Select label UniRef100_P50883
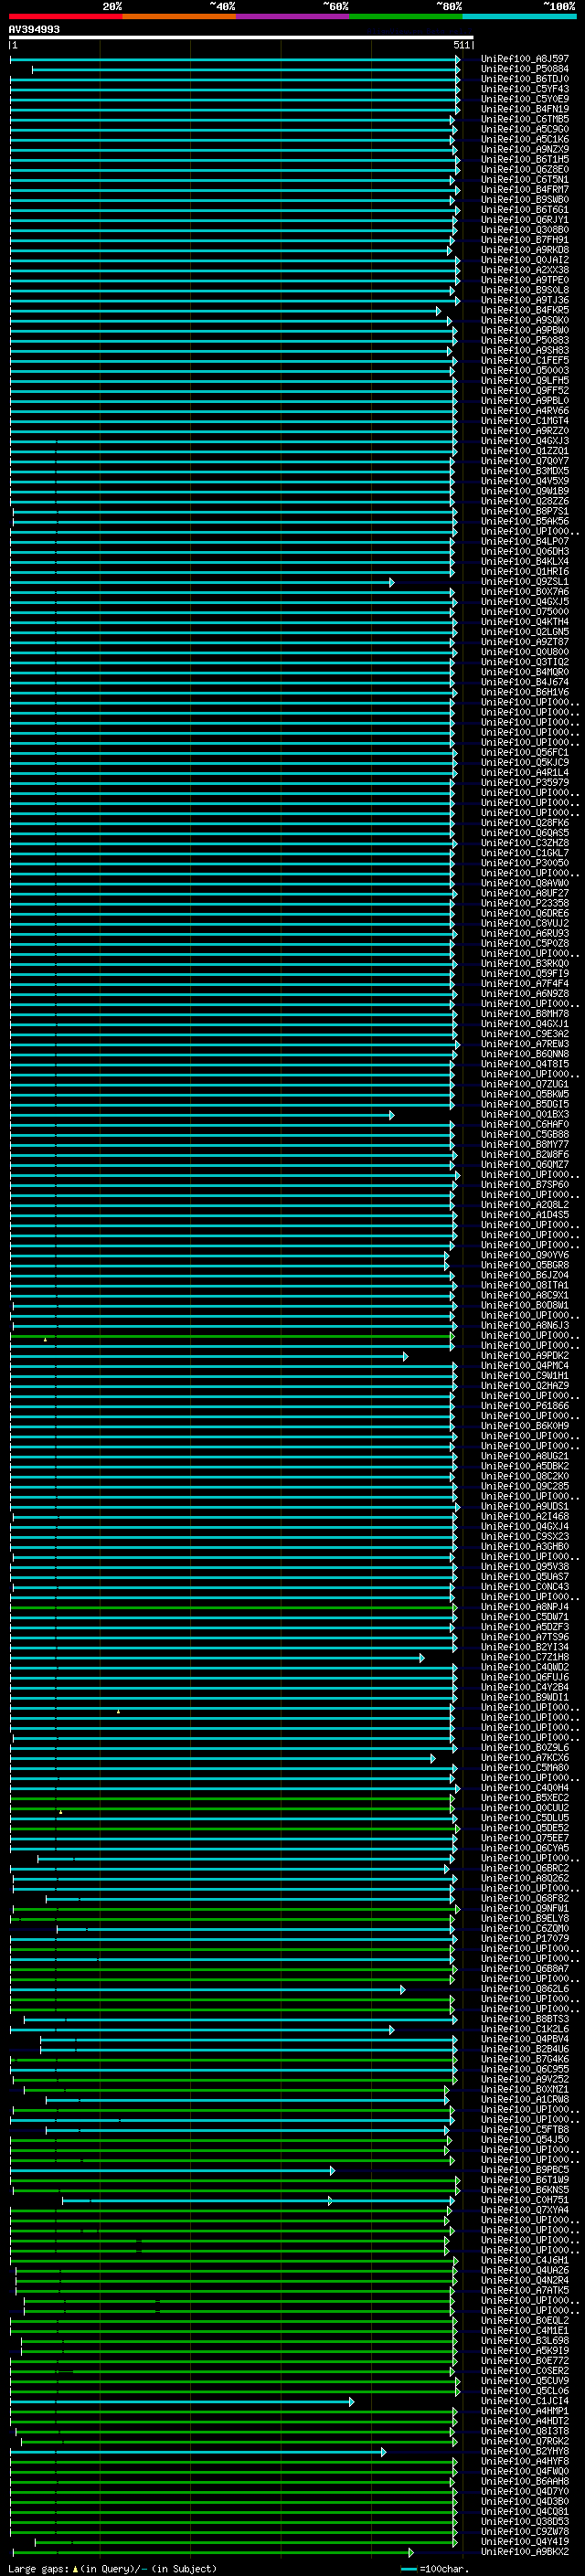Viewport: 585px width, 2576px height. click(525, 340)
